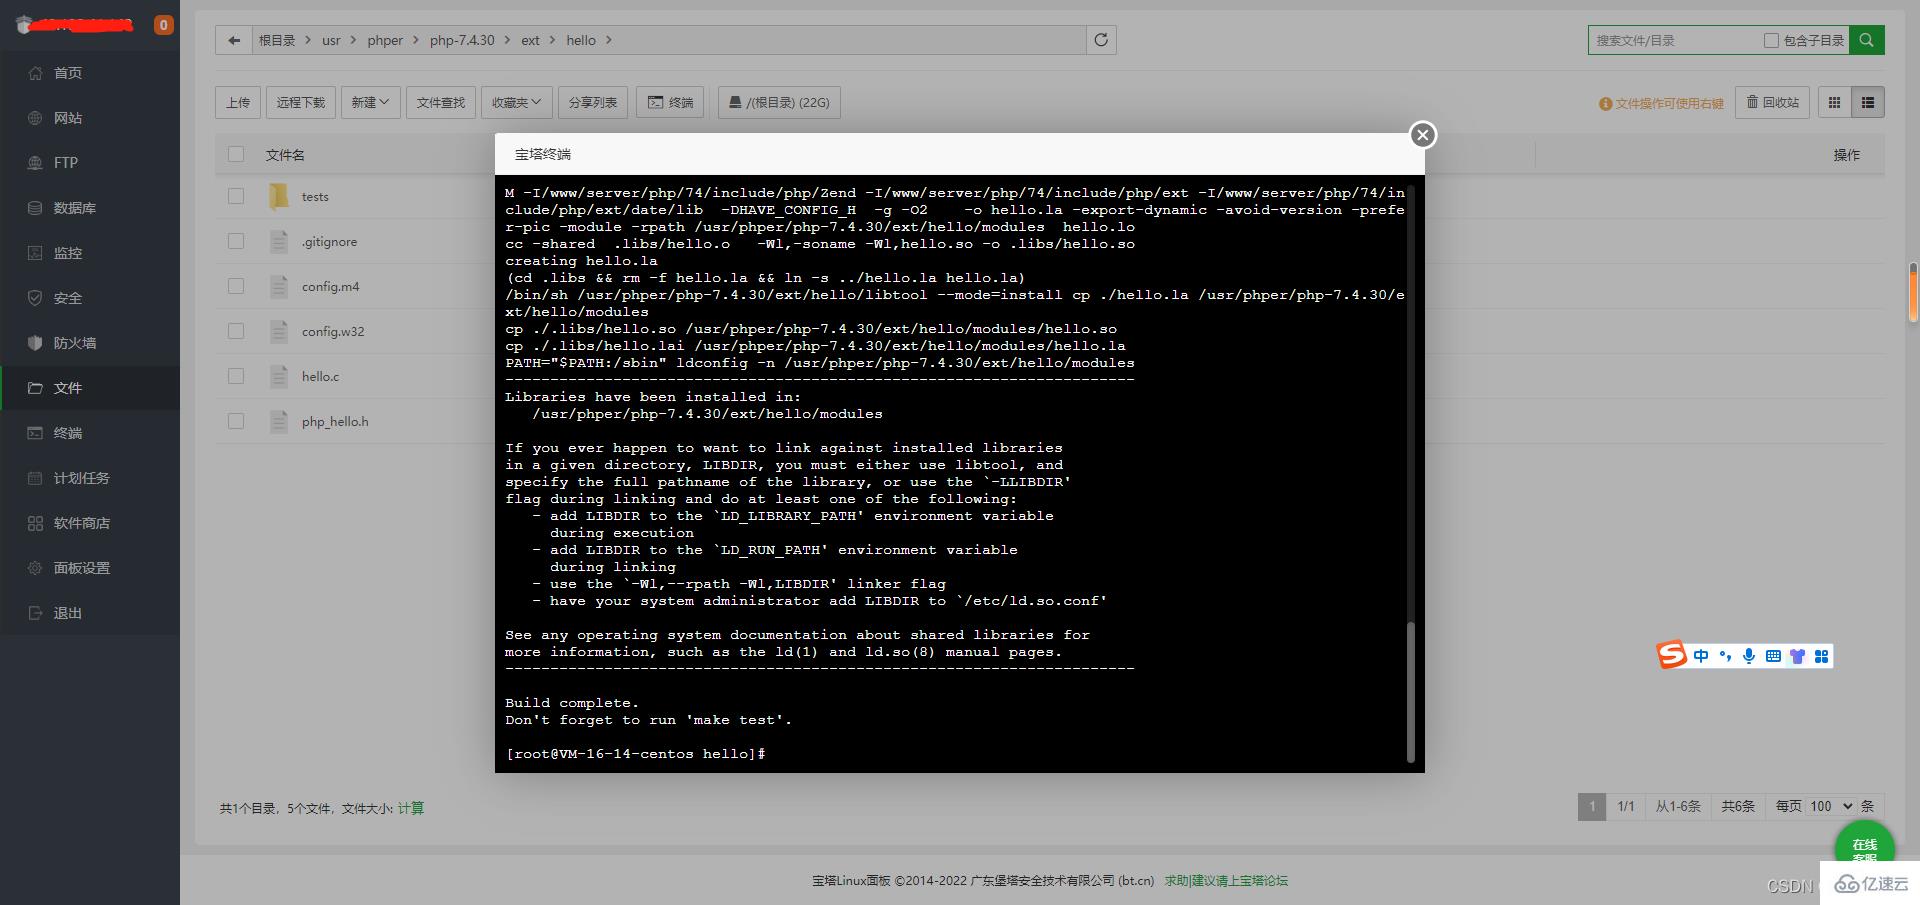Viewport: 1920px width, 905px height.
Task: Select the php_hello.h file name
Action: coord(335,422)
